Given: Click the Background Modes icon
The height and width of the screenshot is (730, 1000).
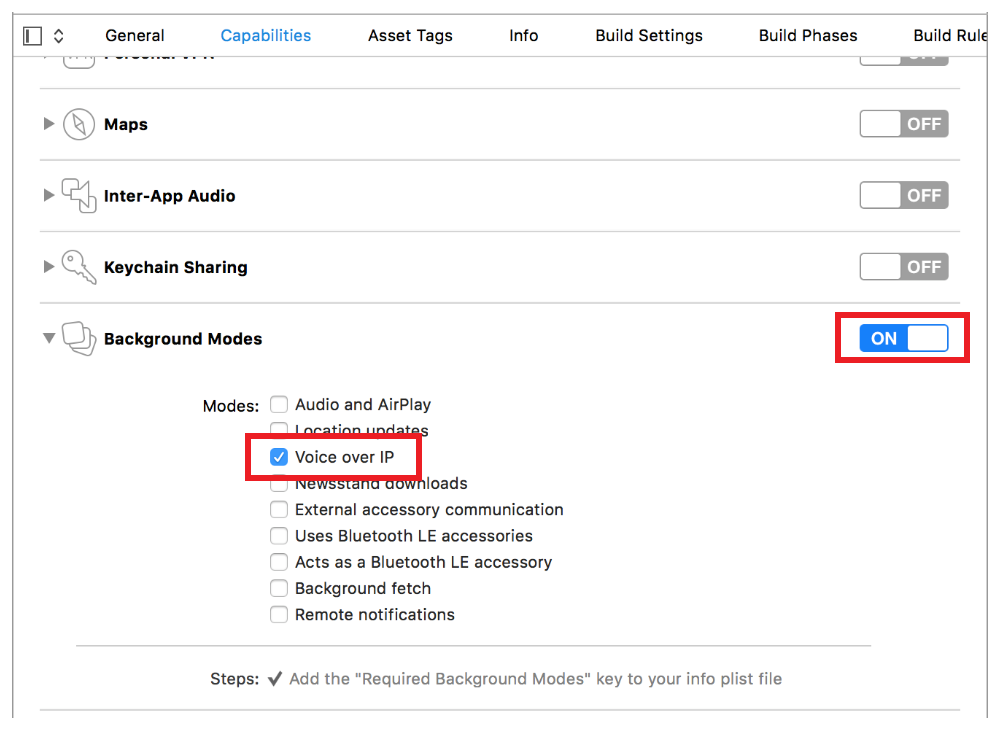Looking at the screenshot, I should (79, 339).
